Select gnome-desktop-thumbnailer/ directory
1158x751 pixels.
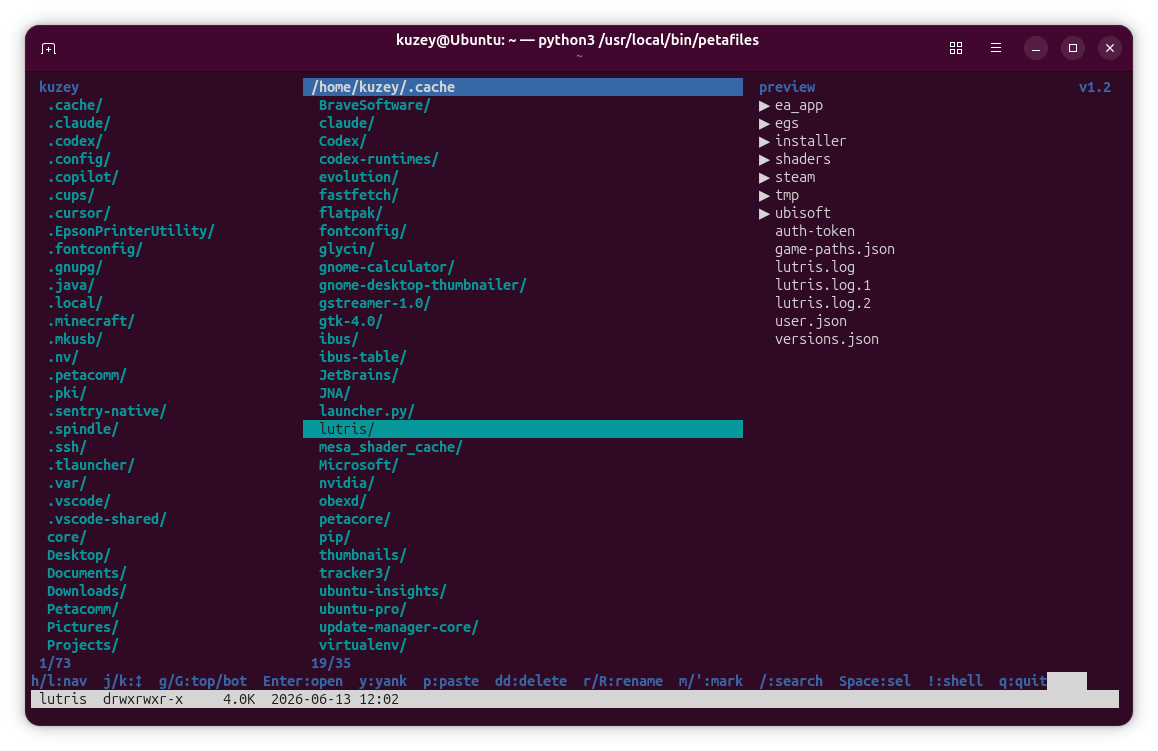pos(422,285)
